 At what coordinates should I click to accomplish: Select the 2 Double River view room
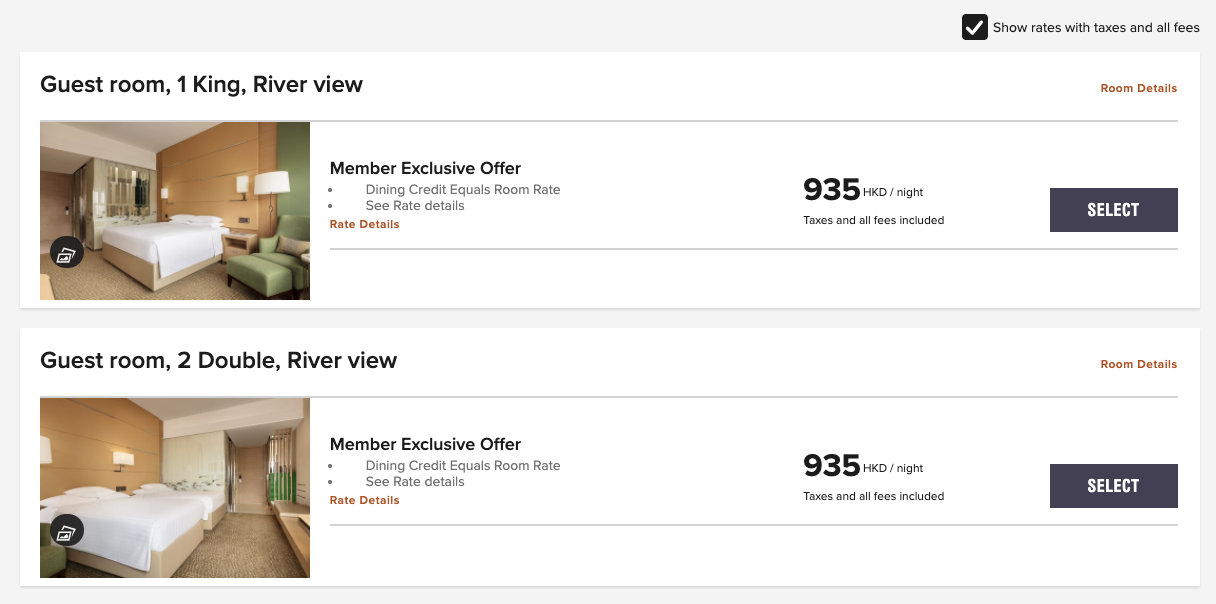coord(1114,486)
